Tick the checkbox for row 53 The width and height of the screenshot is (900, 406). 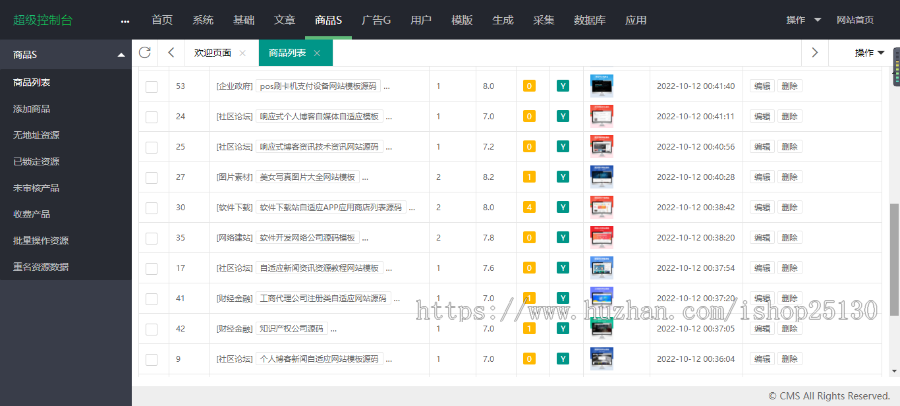pyautogui.click(x=152, y=87)
